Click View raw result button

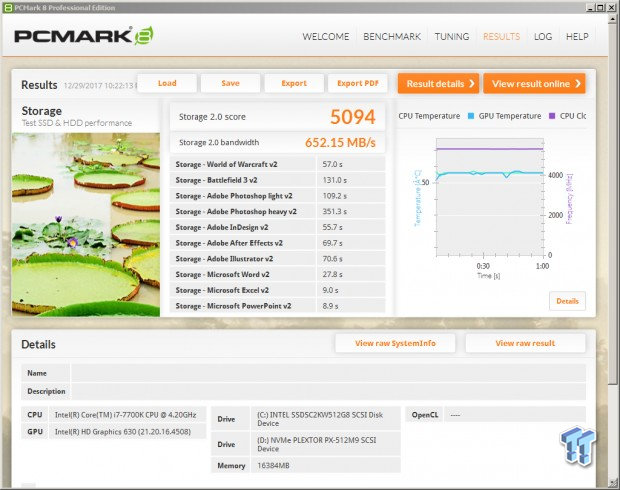(x=525, y=343)
